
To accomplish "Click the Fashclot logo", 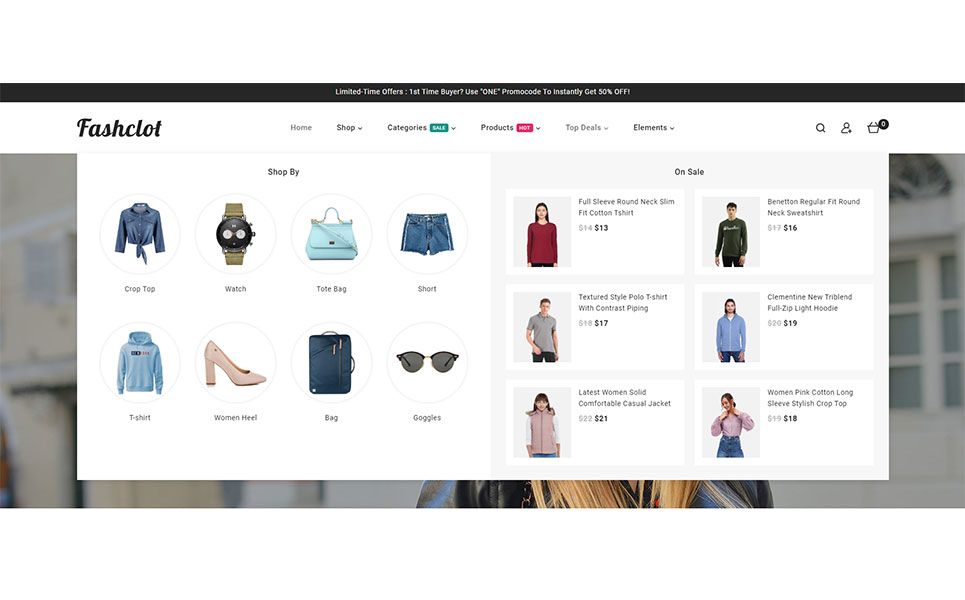I will point(119,128).
